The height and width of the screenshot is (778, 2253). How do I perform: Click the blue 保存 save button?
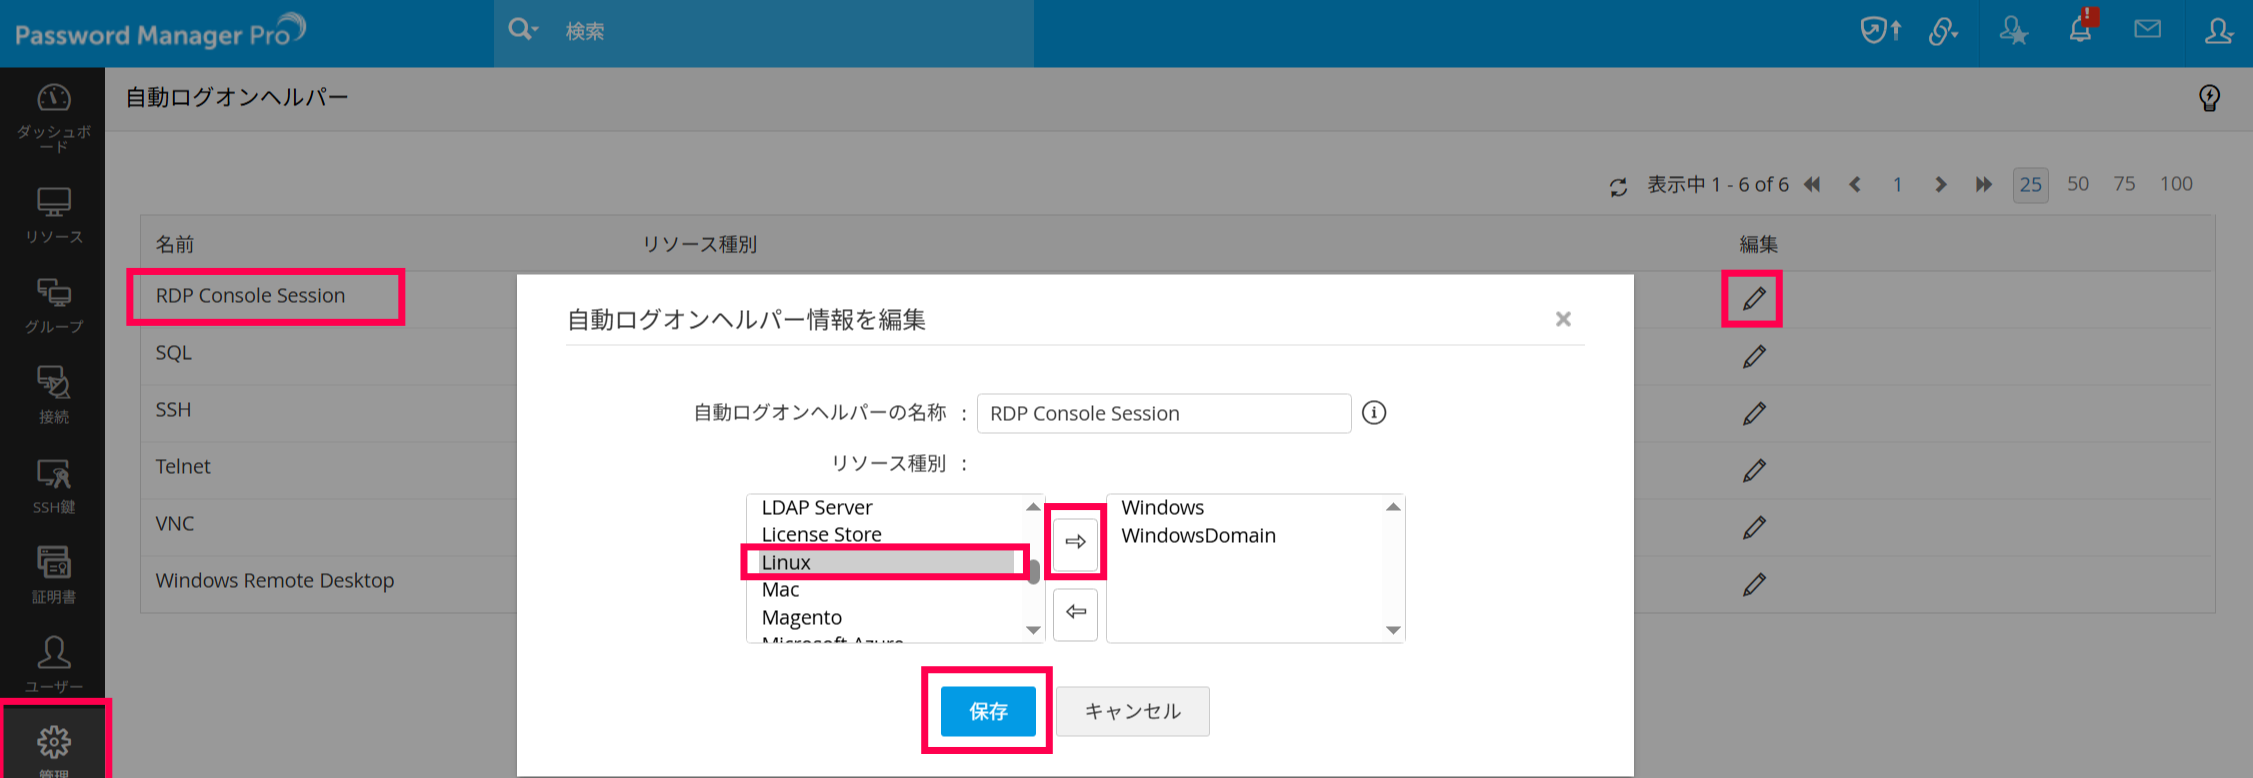[x=988, y=711]
